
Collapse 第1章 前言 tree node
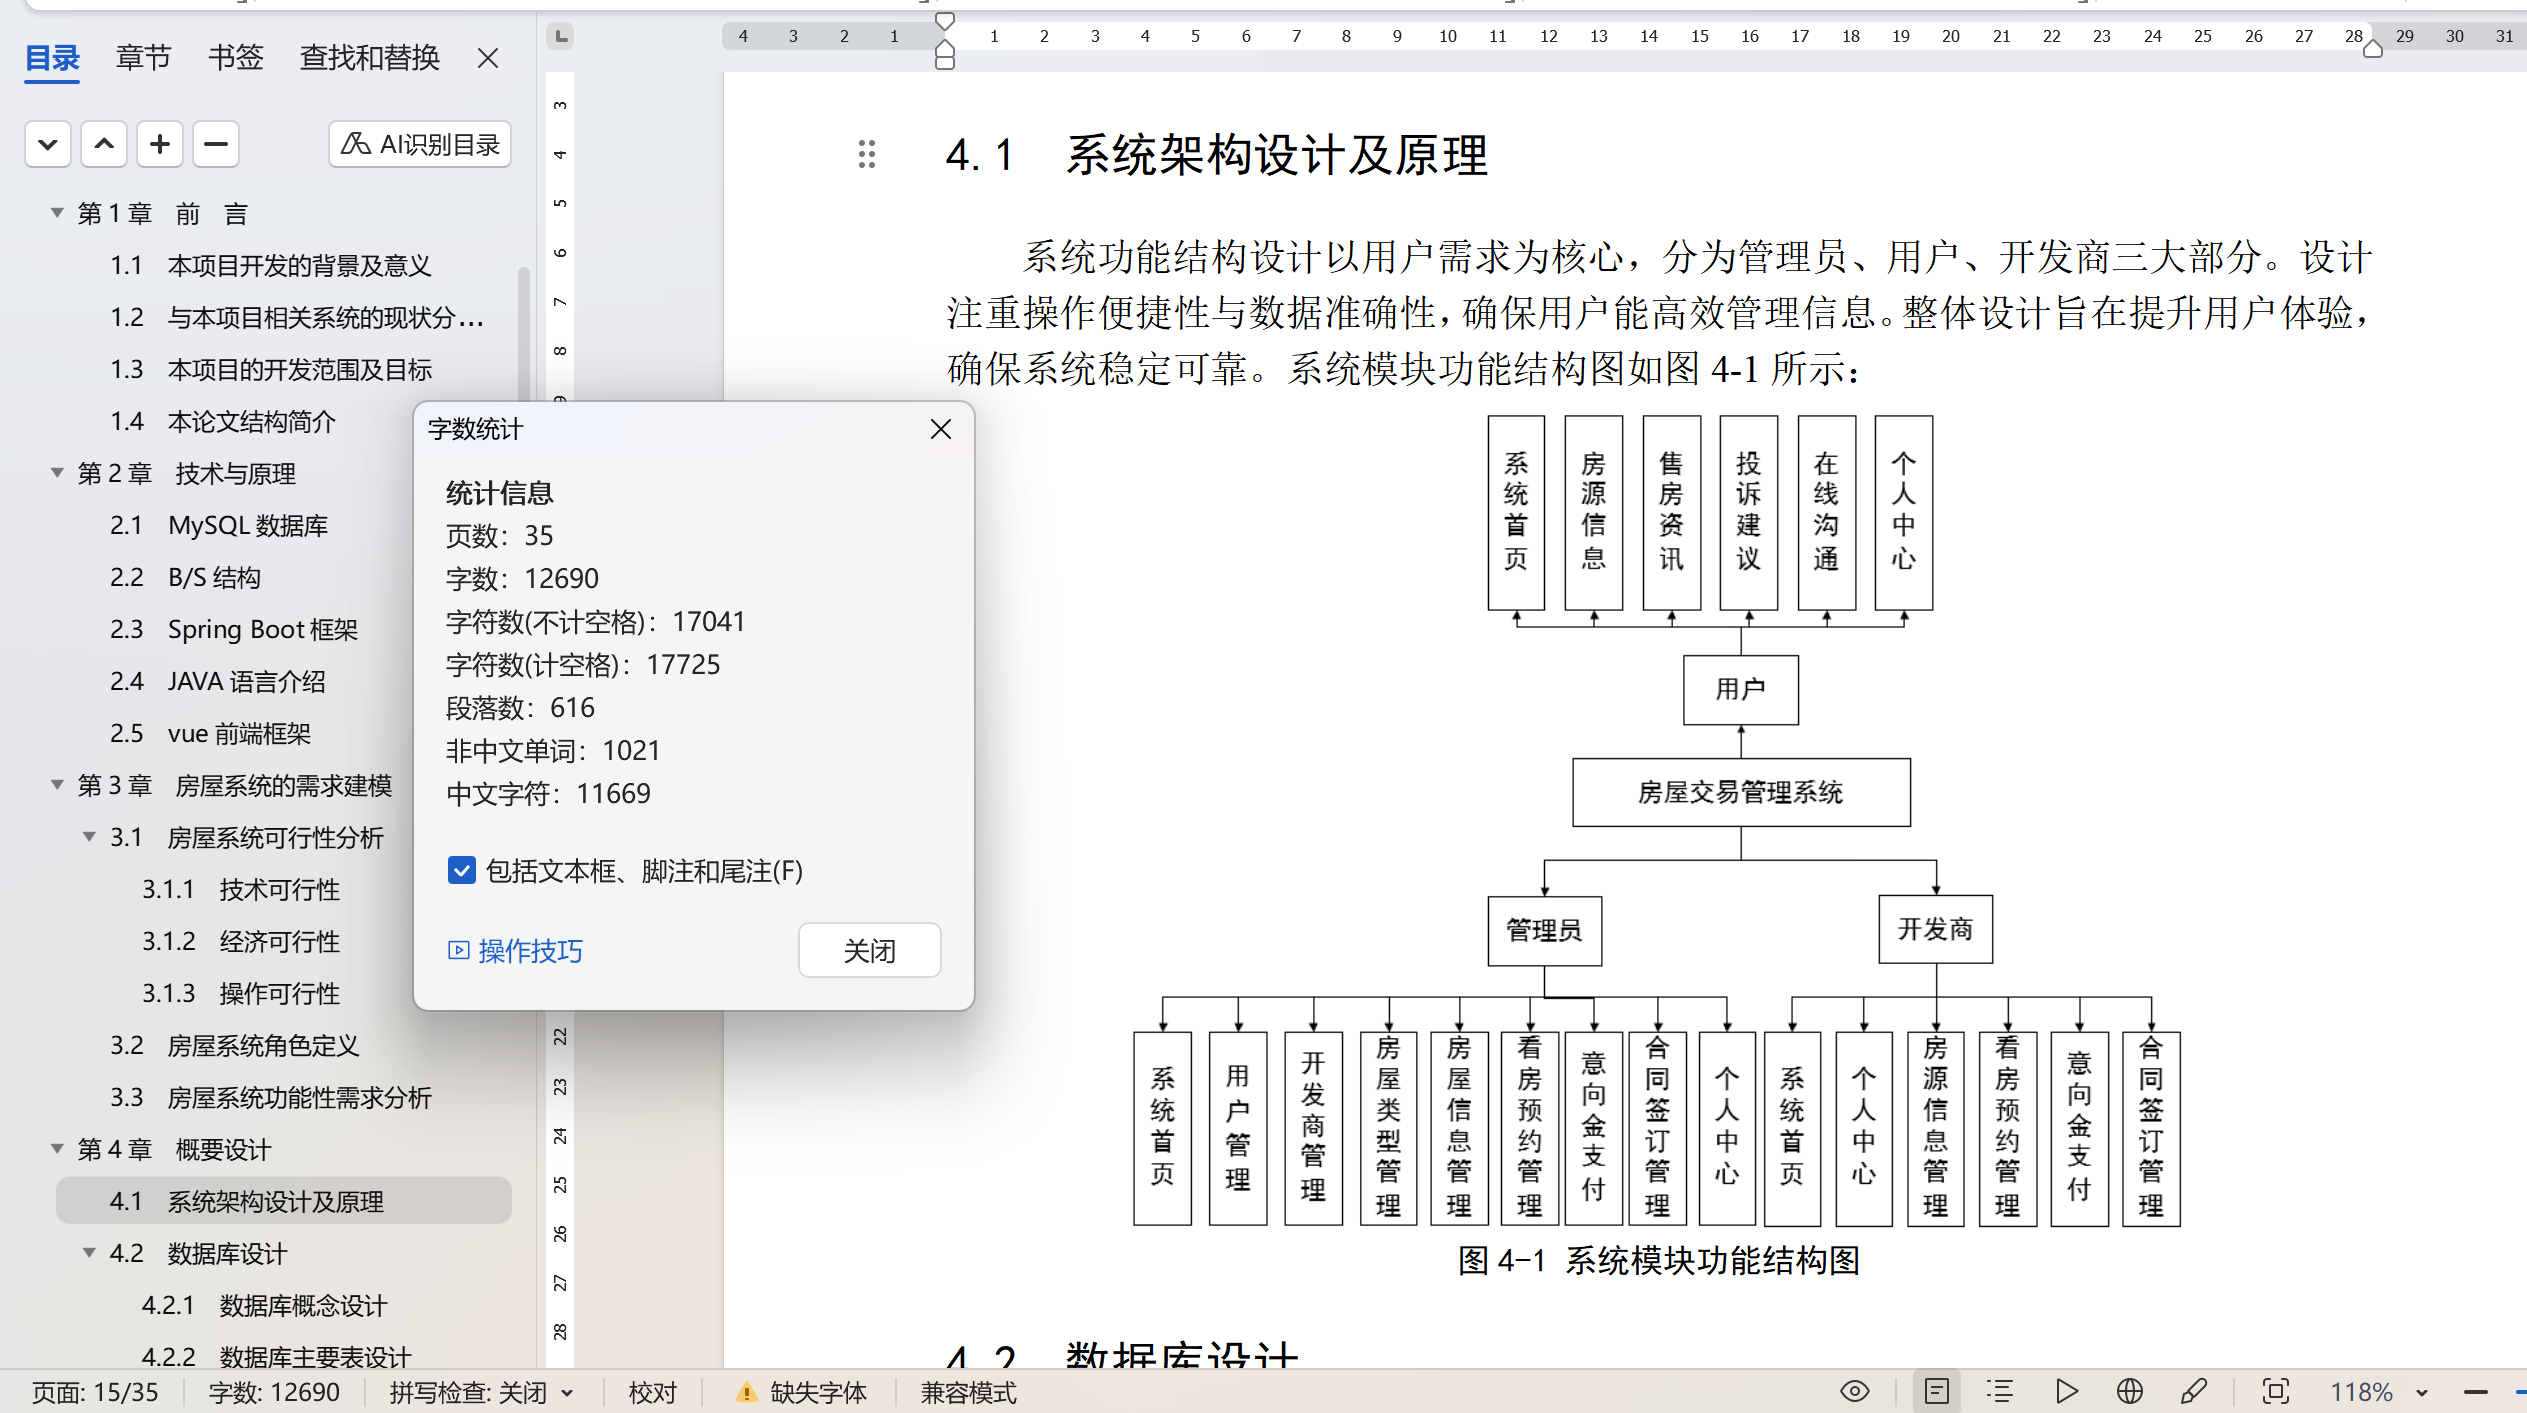(x=58, y=213)
